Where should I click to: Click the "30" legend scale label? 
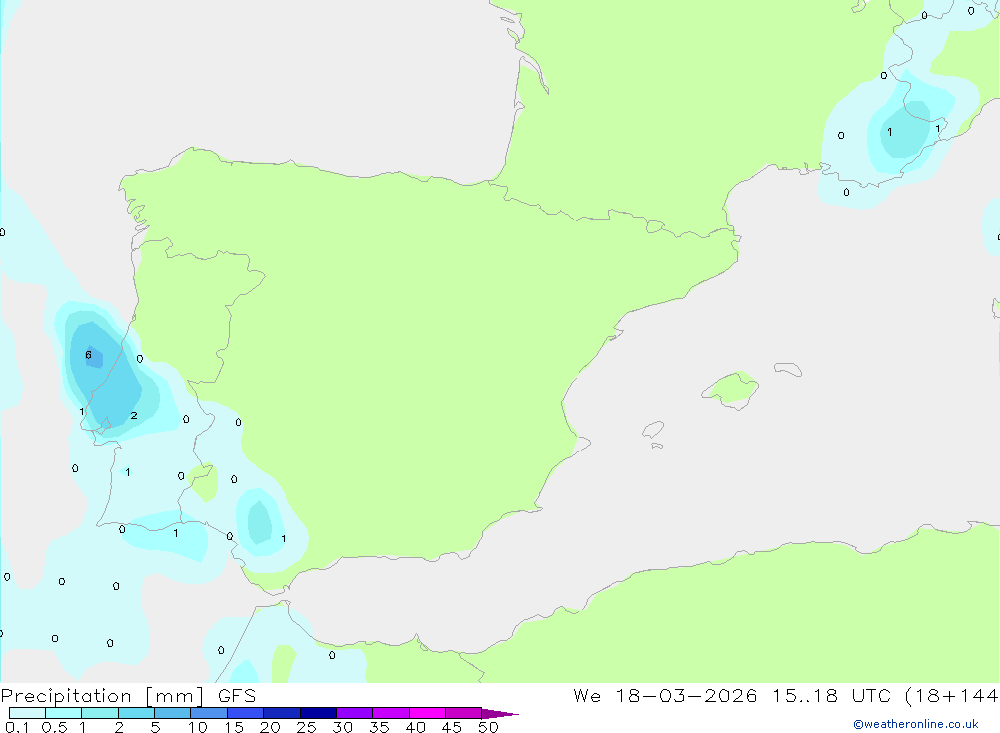pyautogui.click(x=342, y=727)
